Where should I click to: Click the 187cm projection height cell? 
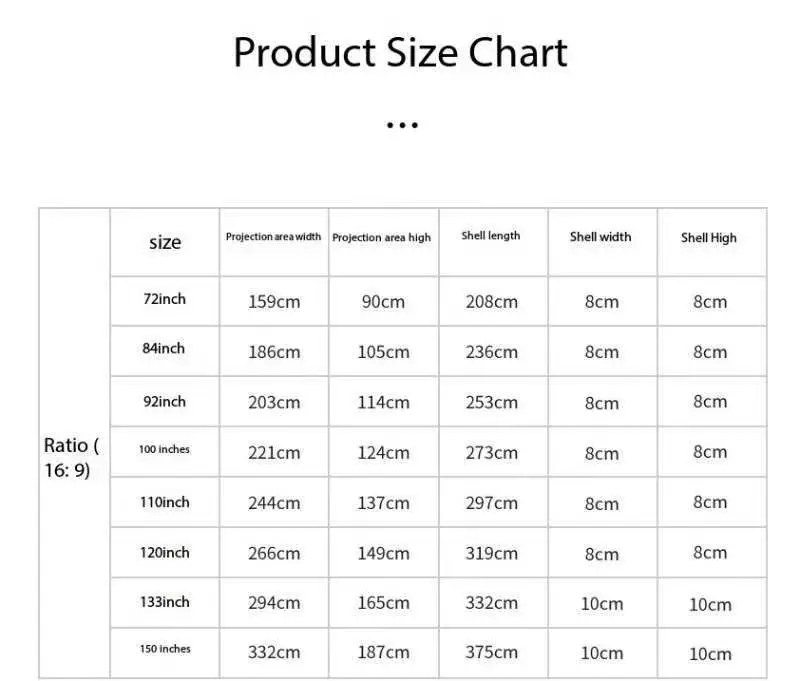click(383, 652)
